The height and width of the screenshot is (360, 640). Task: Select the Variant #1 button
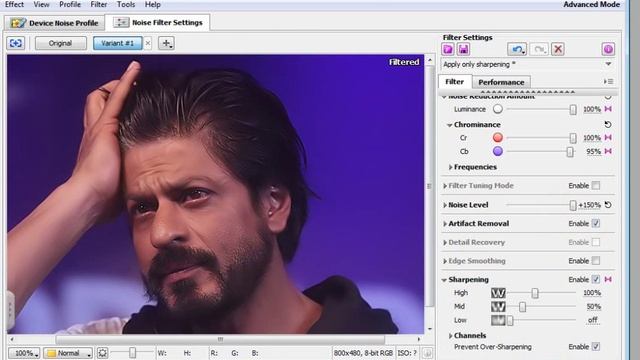pos(118,43)
